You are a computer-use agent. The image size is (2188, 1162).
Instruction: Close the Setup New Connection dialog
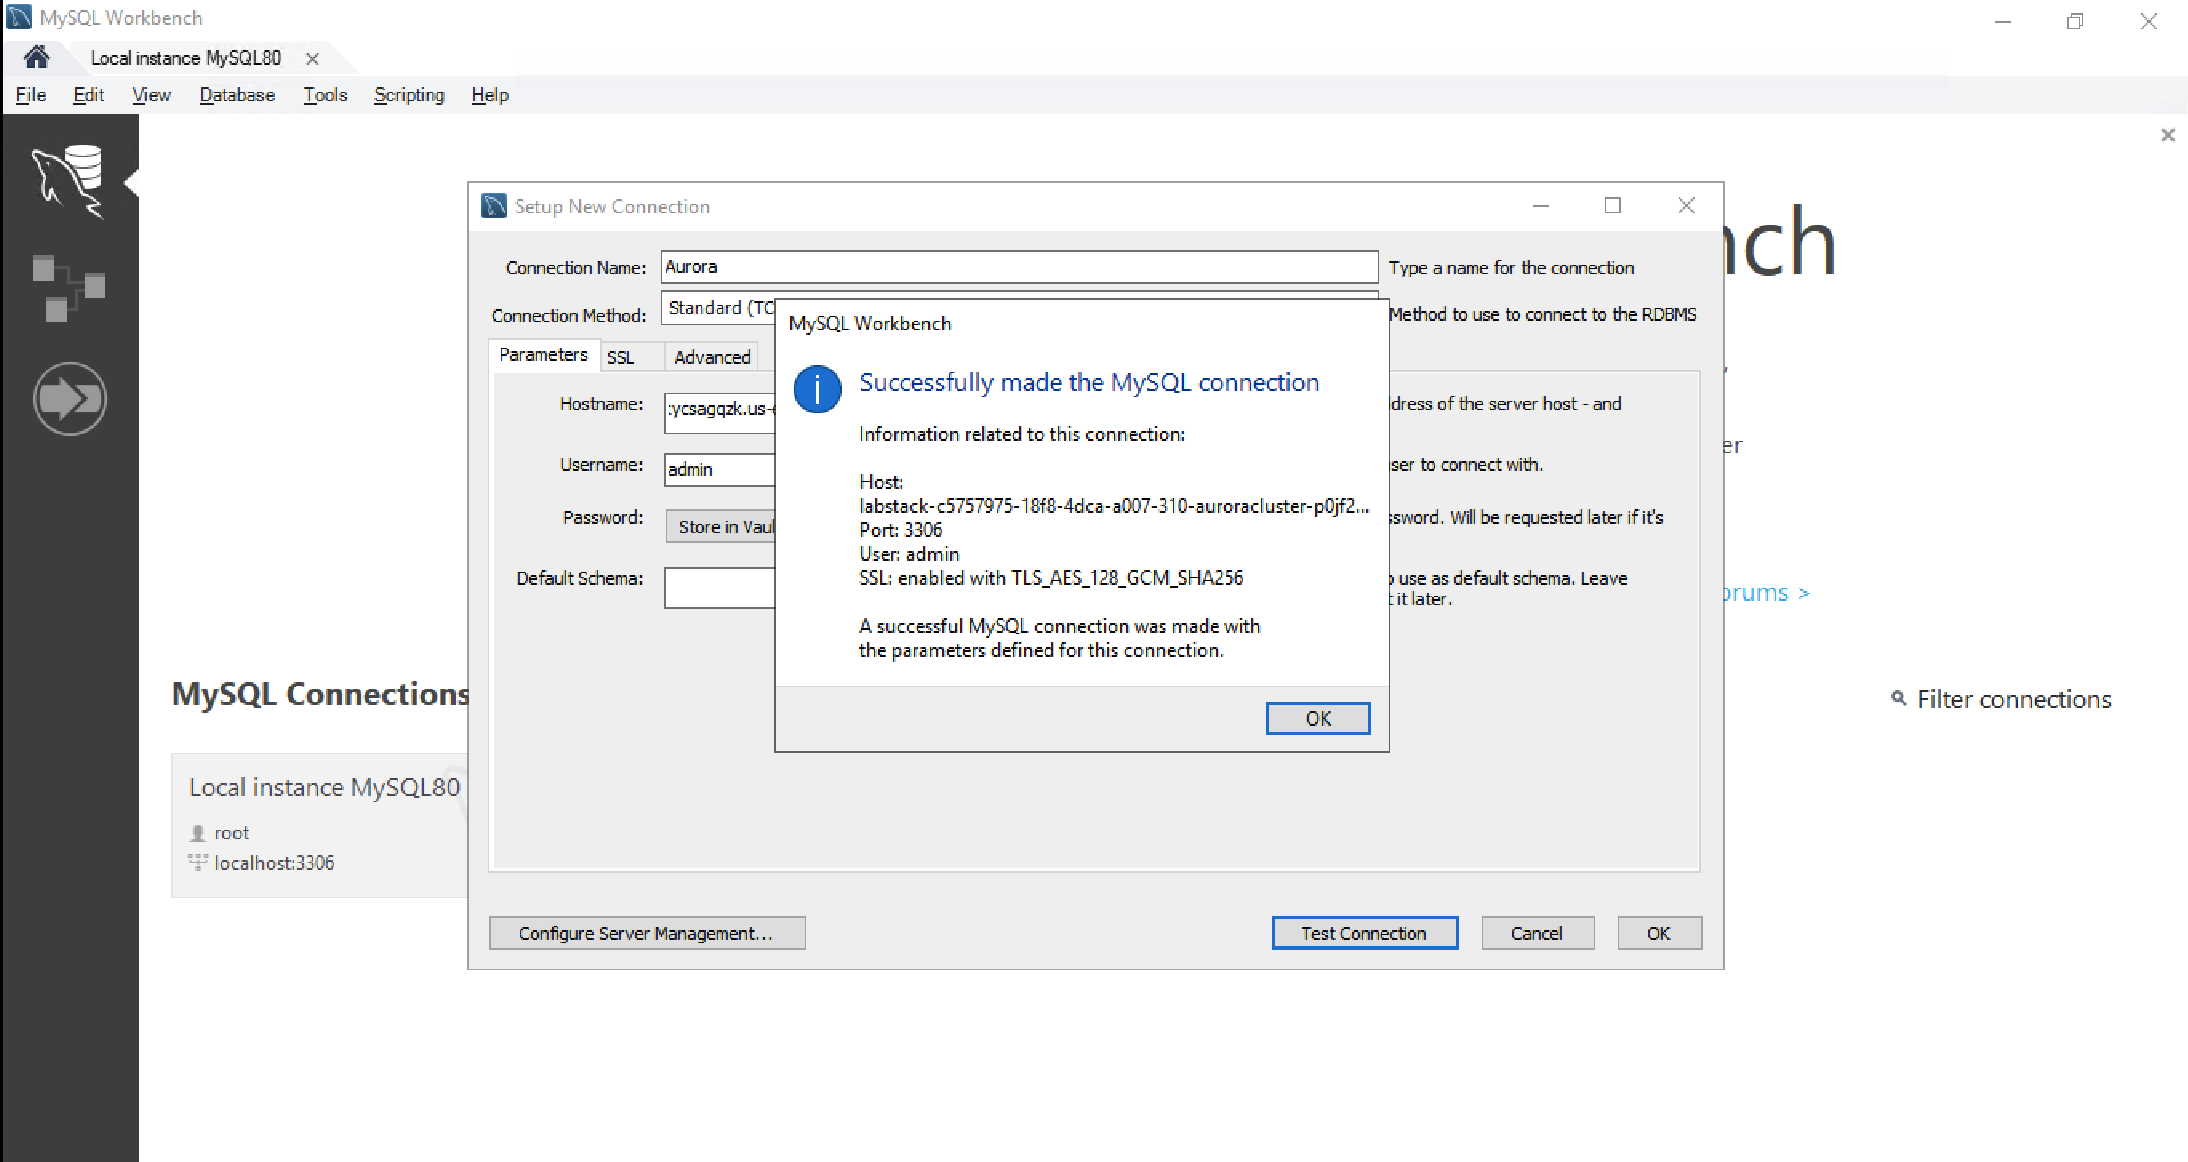(x=1686, y=206)
